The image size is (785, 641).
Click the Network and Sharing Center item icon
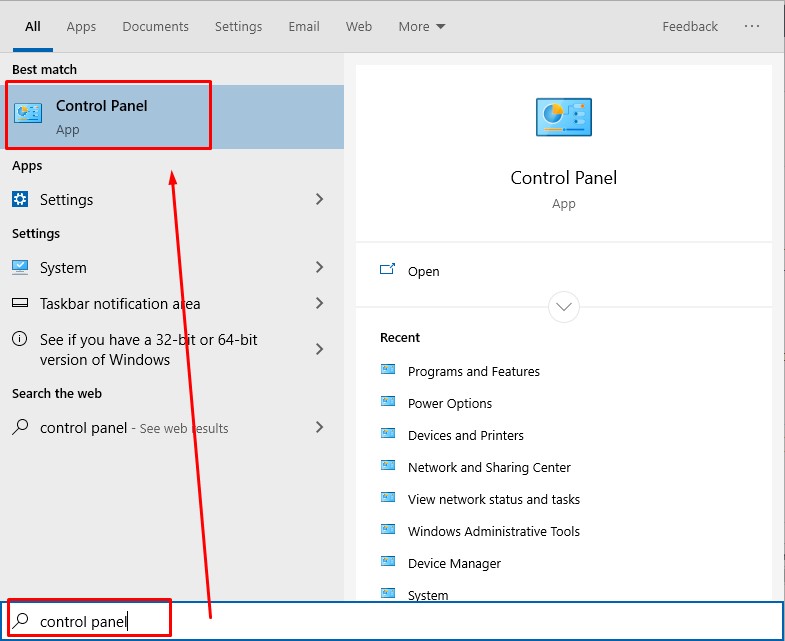(388, 466)
